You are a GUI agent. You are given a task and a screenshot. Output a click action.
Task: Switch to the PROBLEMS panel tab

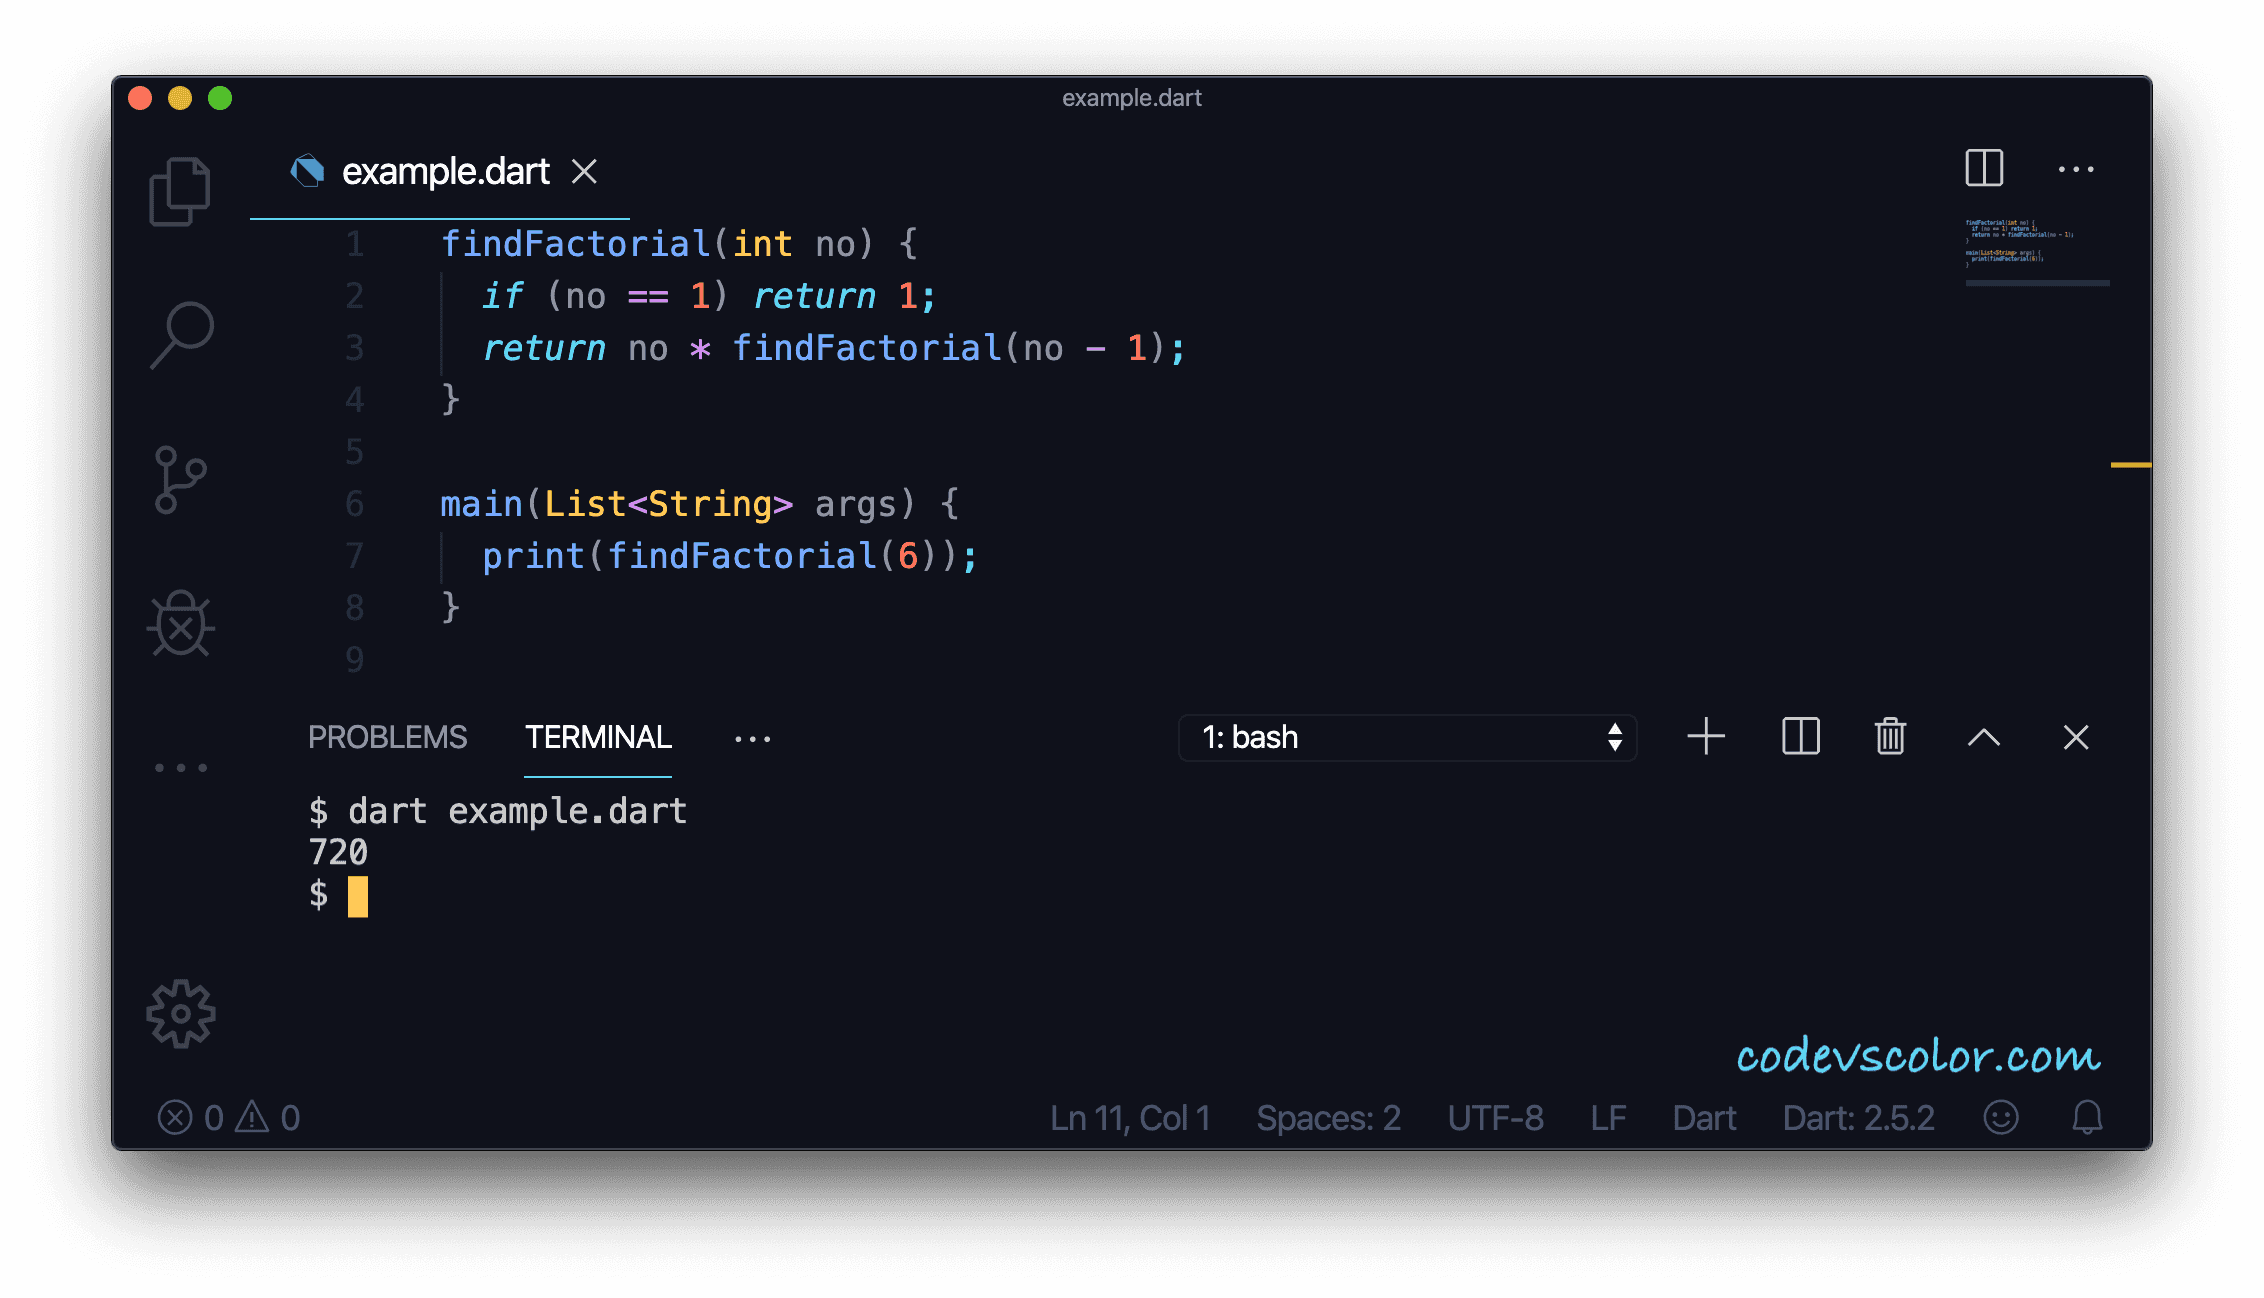pyautogui.click(x=387, y=738)
